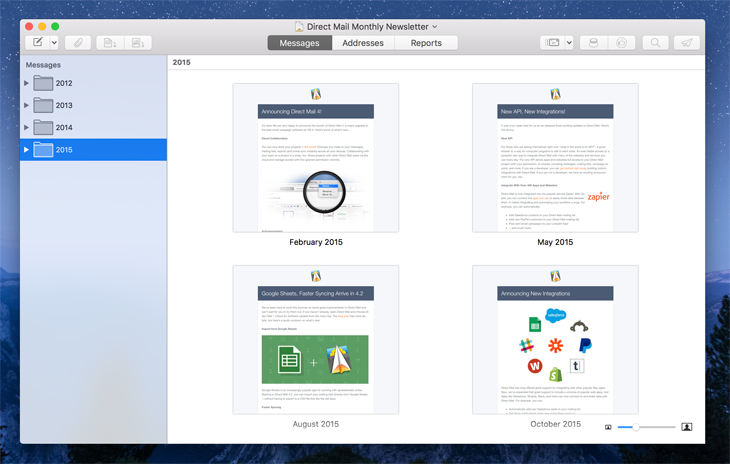This screenshot has width=730, height=464.
Task: Click the small thumbnail size icon
Action: click(608, 427)
